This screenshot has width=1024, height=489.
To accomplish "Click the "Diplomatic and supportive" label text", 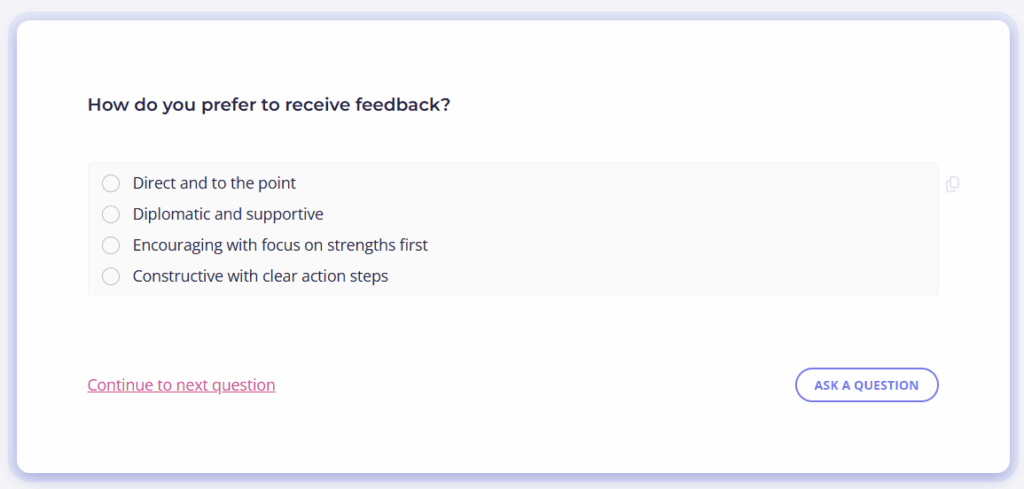I will (228, 214).
